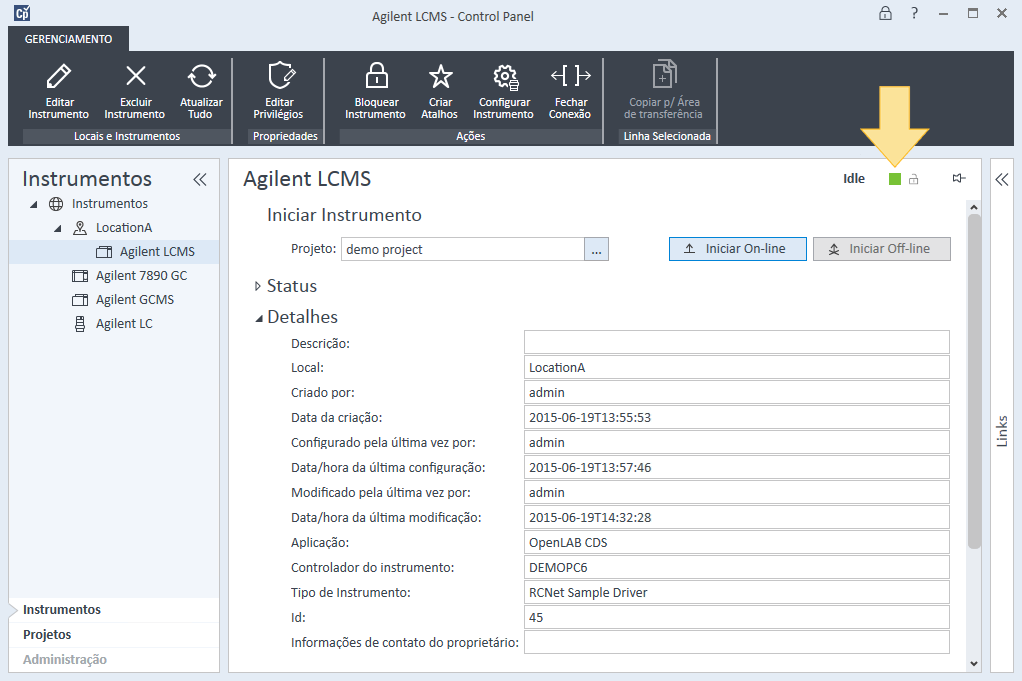Open help question mark in title bar
The image size is (1022, 681).
[914, 13]
